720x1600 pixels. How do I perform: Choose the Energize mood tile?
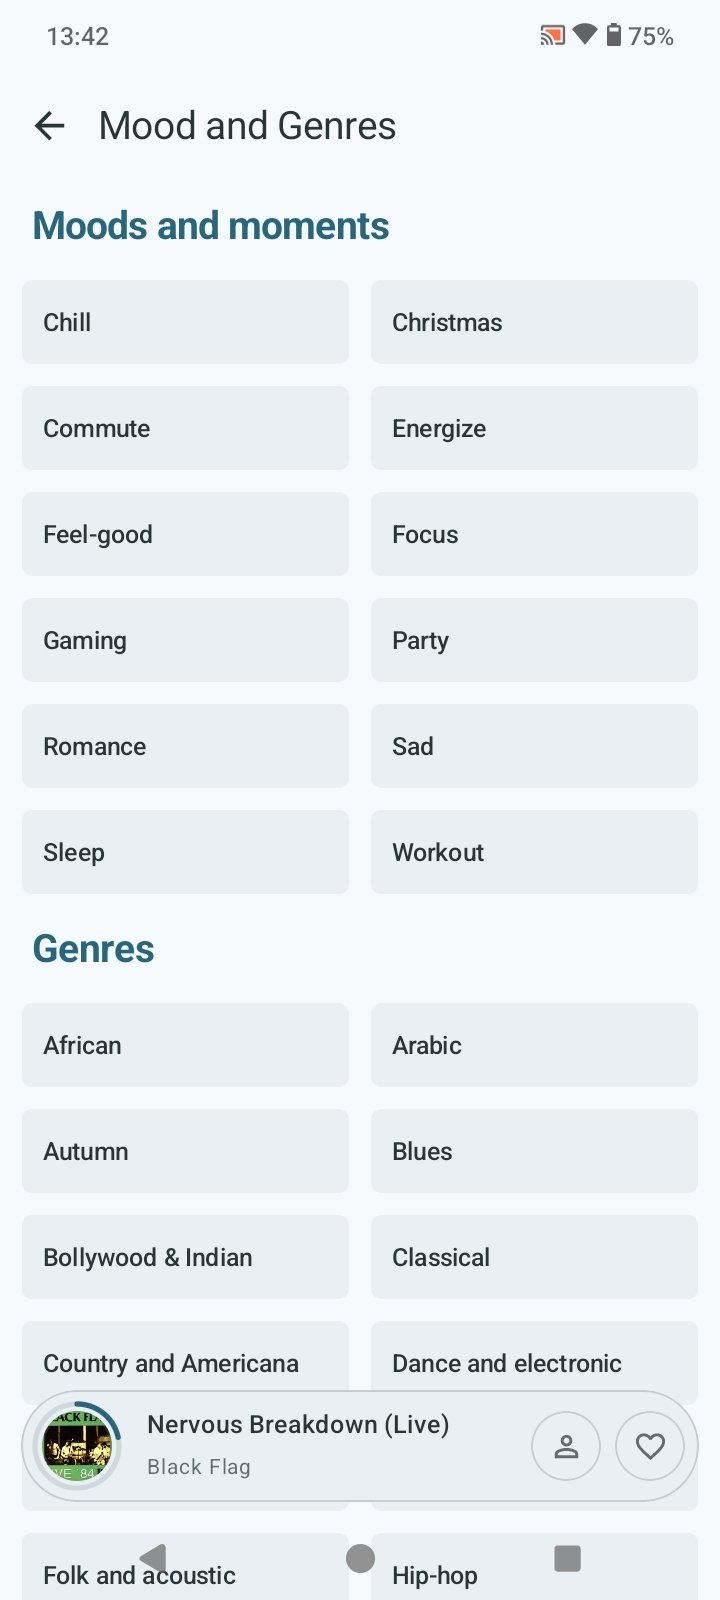534,428
